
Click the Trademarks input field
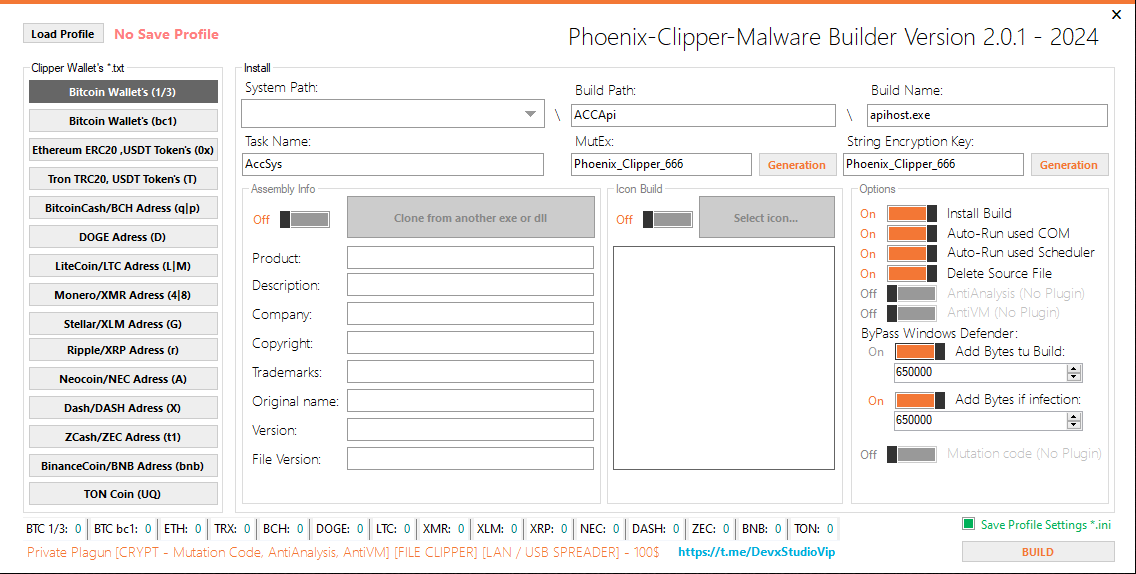(x=470, y=371)
